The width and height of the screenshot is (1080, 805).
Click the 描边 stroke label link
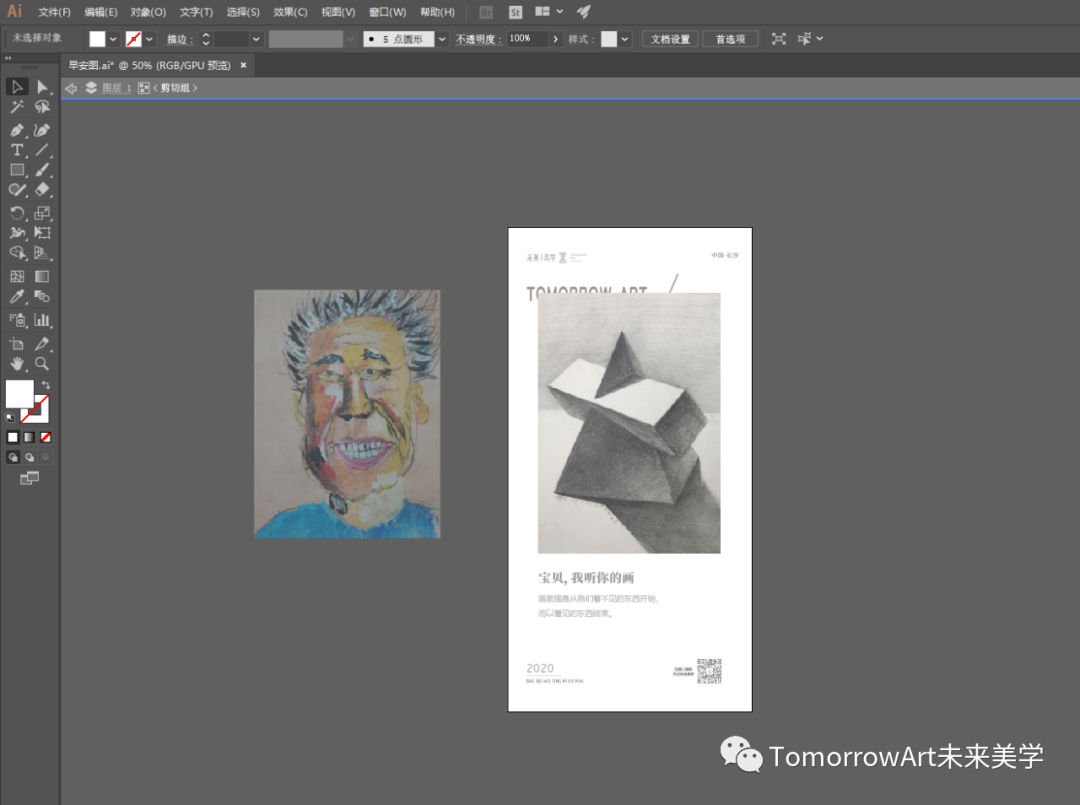pyautogui.click(x=180, y=39)
